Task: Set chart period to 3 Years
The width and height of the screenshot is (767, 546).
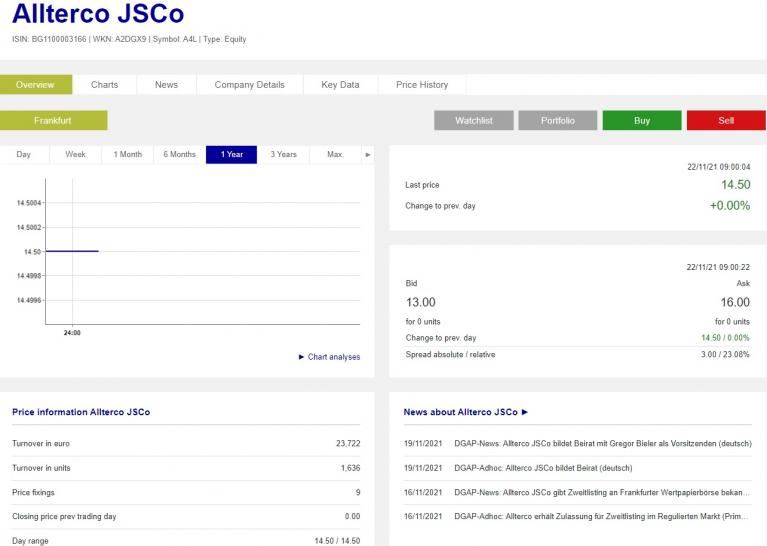Action: [284, 155]
